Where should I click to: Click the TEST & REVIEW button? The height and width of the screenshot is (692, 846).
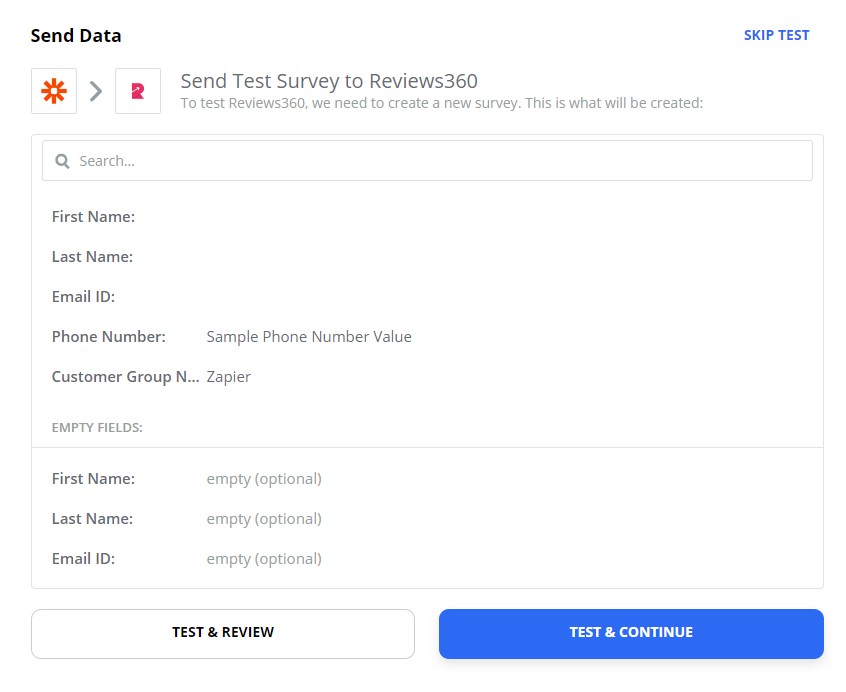point(223,634)
